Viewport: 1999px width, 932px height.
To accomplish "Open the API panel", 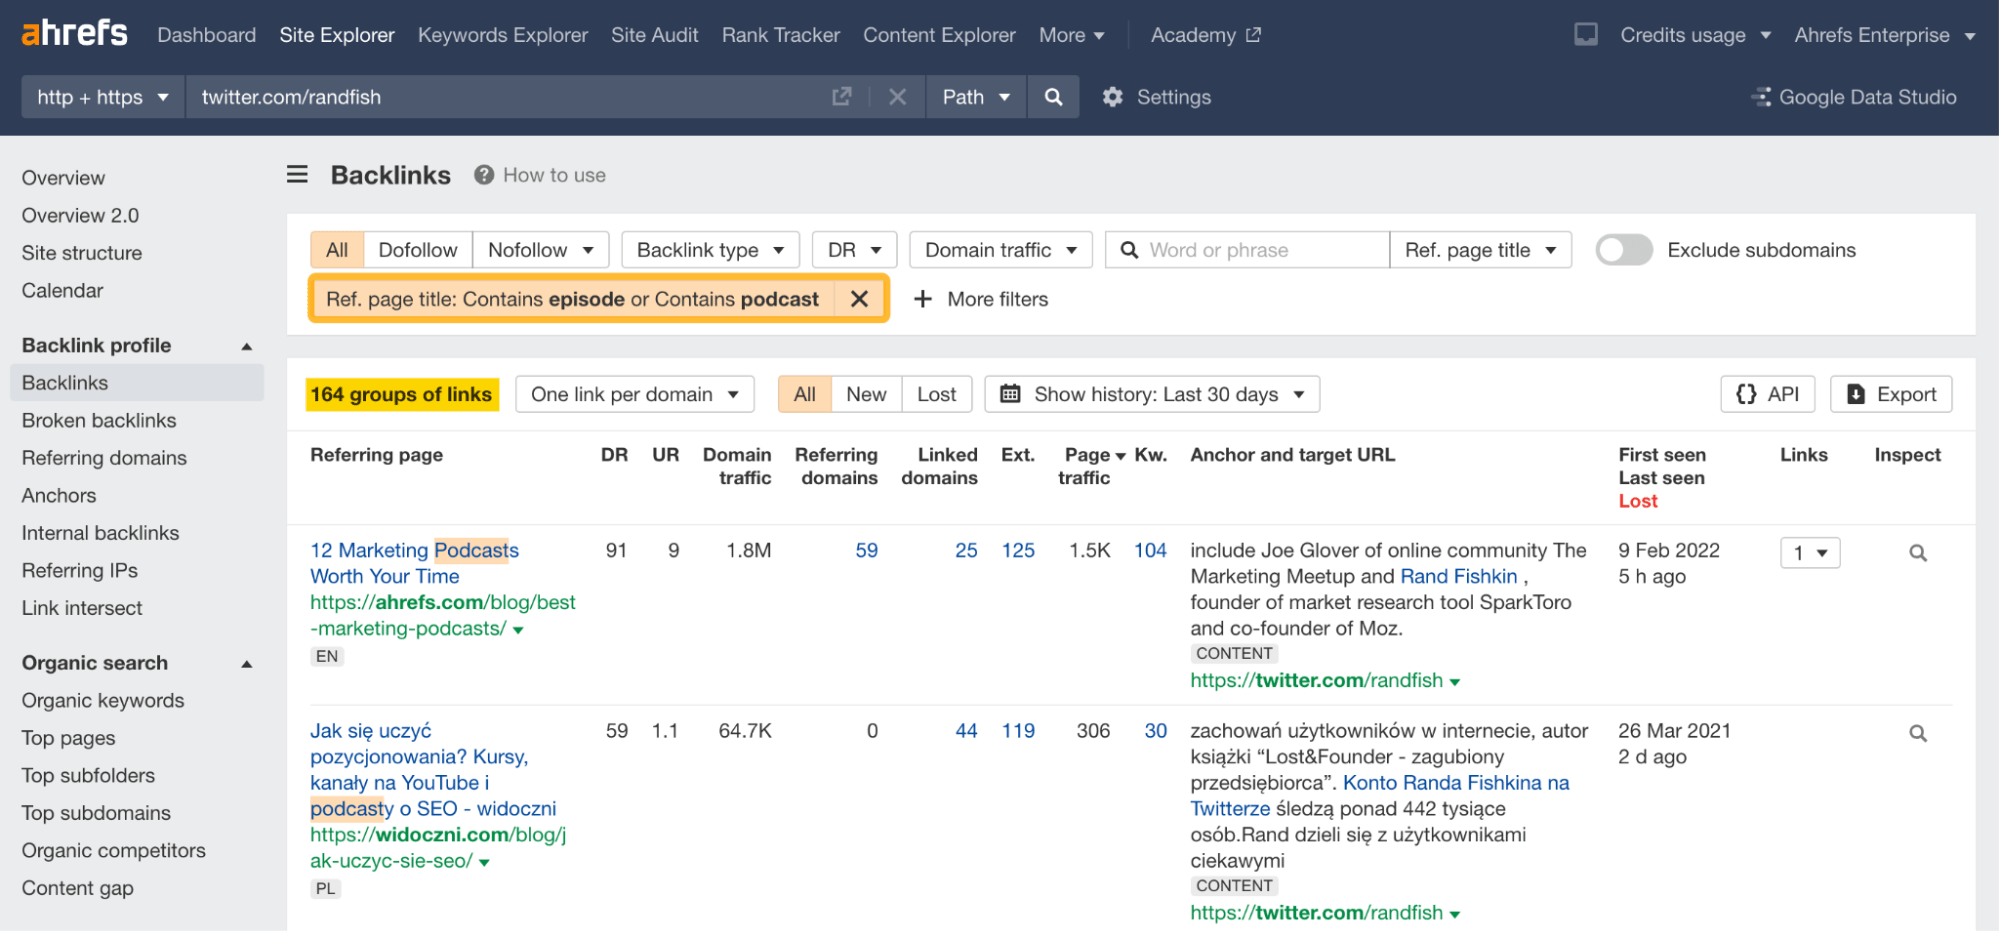I will [x=1766, y=393].
